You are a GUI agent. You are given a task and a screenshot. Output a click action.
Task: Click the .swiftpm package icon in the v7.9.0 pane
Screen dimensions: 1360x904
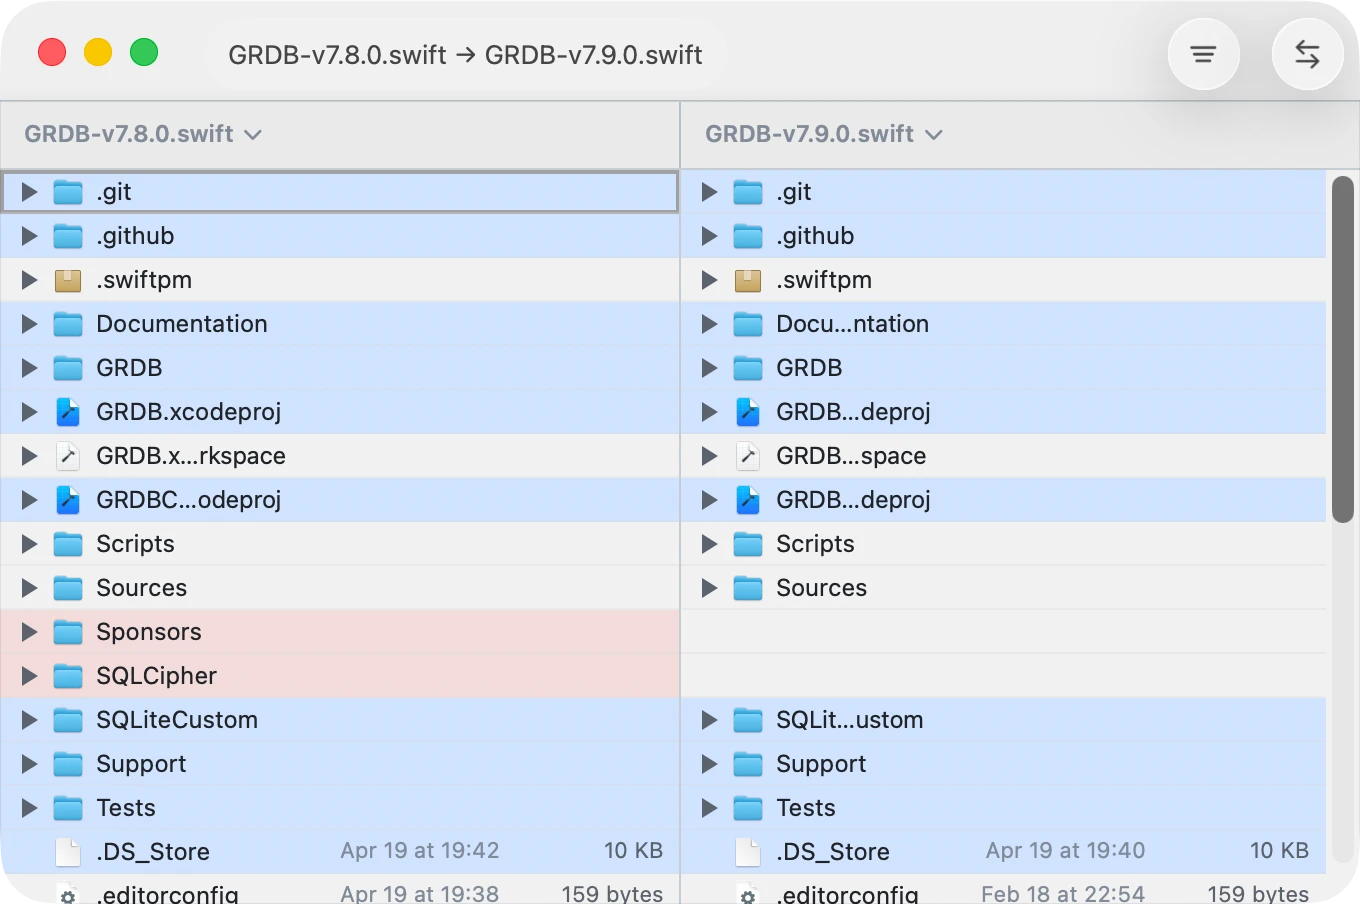pos(748,280)
